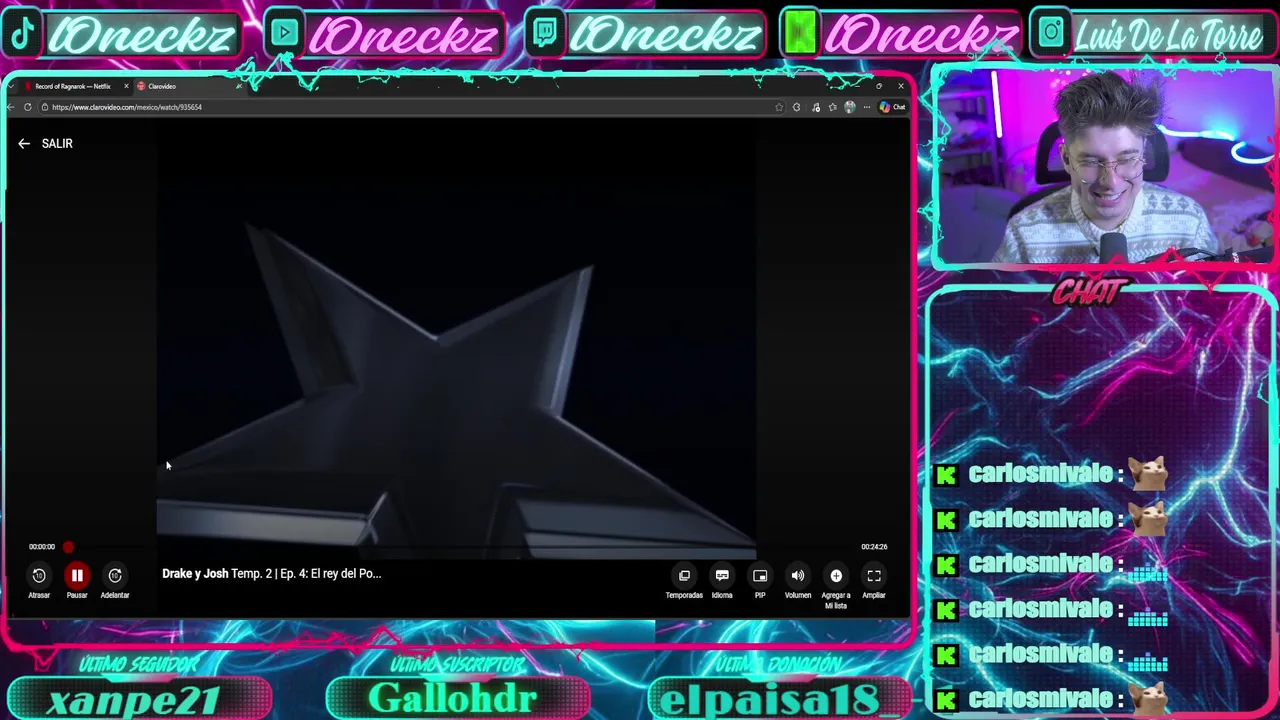Enable PIP picture-in-picture mode
Viewport: 1280px width, 720px height.
[760, 575]
